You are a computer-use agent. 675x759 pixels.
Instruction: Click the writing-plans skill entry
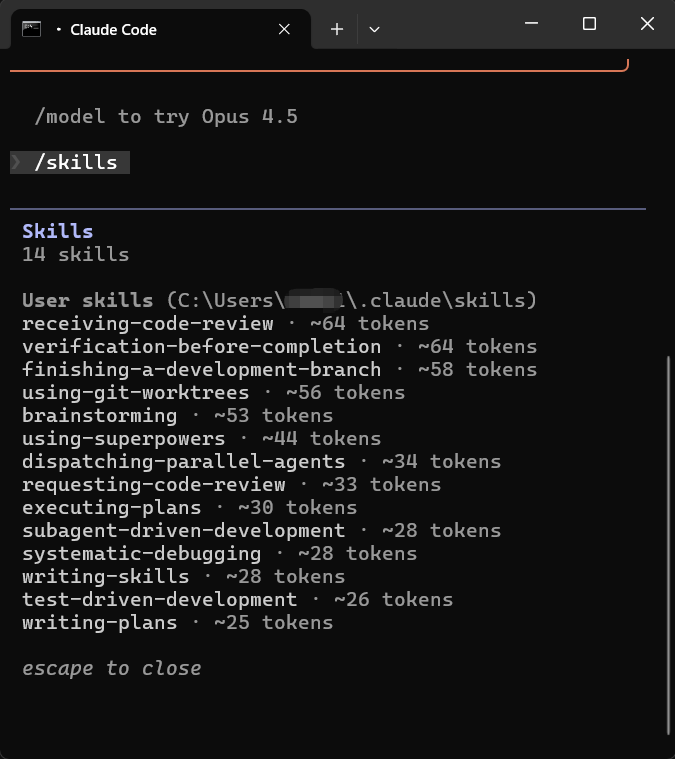(100, 622)
